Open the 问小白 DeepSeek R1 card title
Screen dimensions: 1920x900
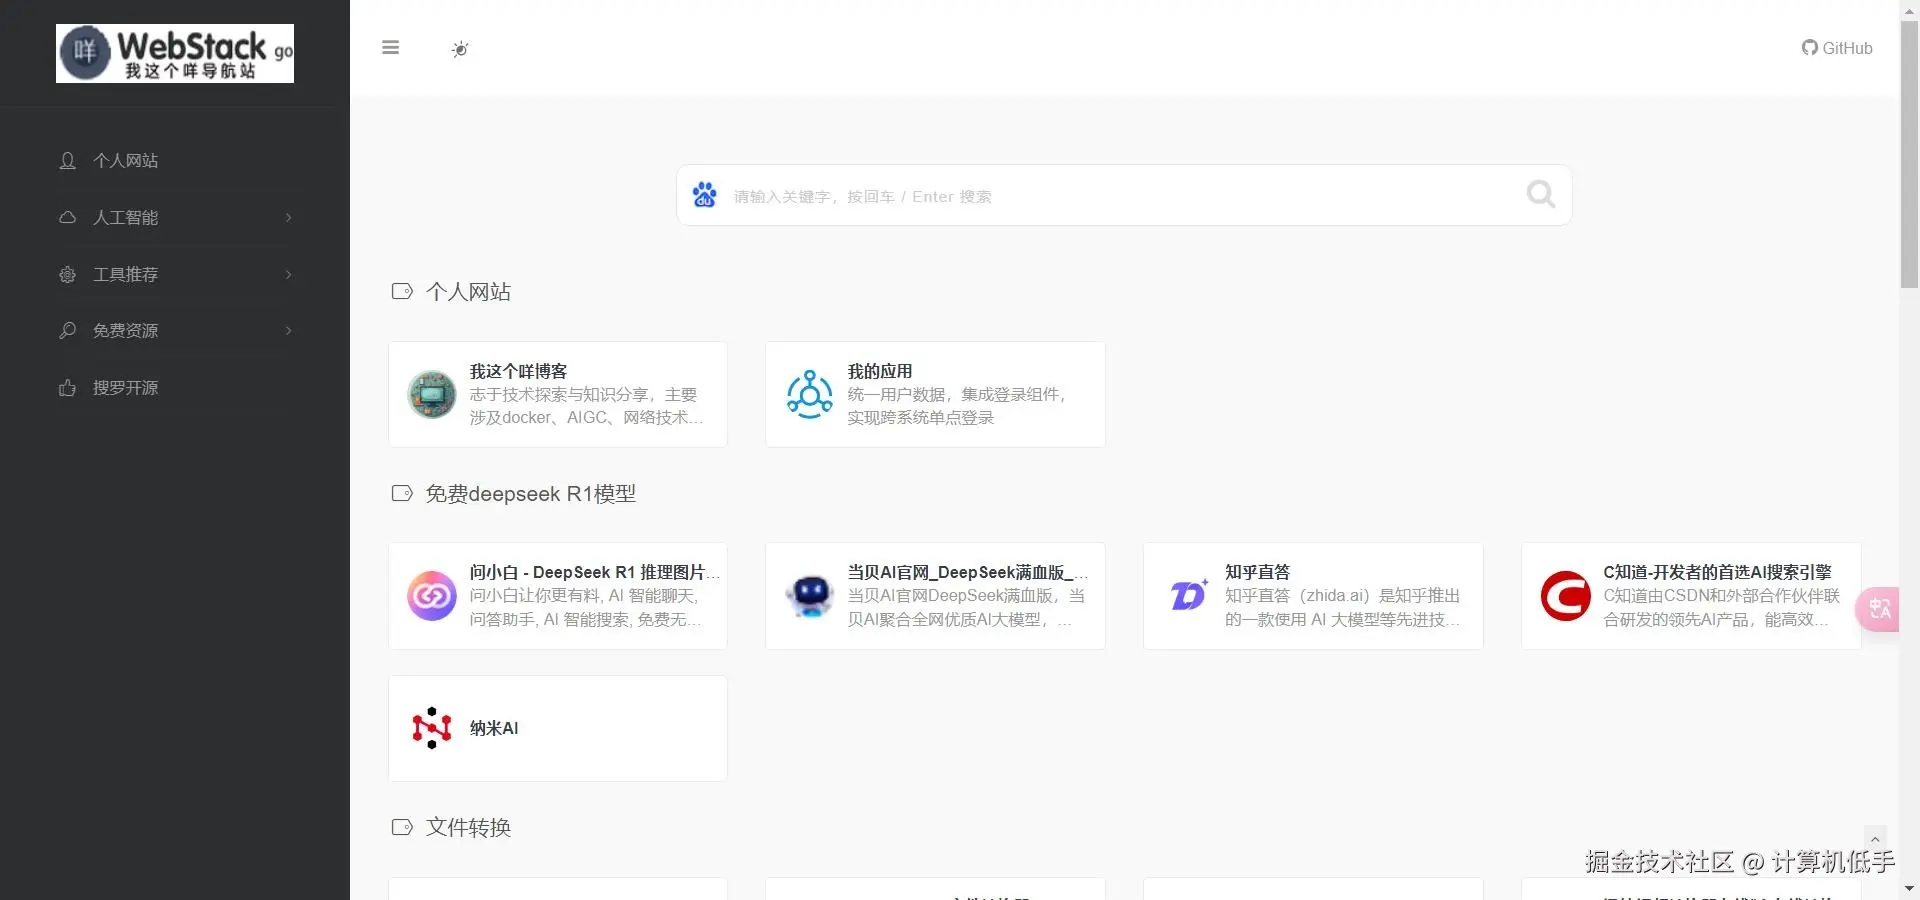(594, 572)
